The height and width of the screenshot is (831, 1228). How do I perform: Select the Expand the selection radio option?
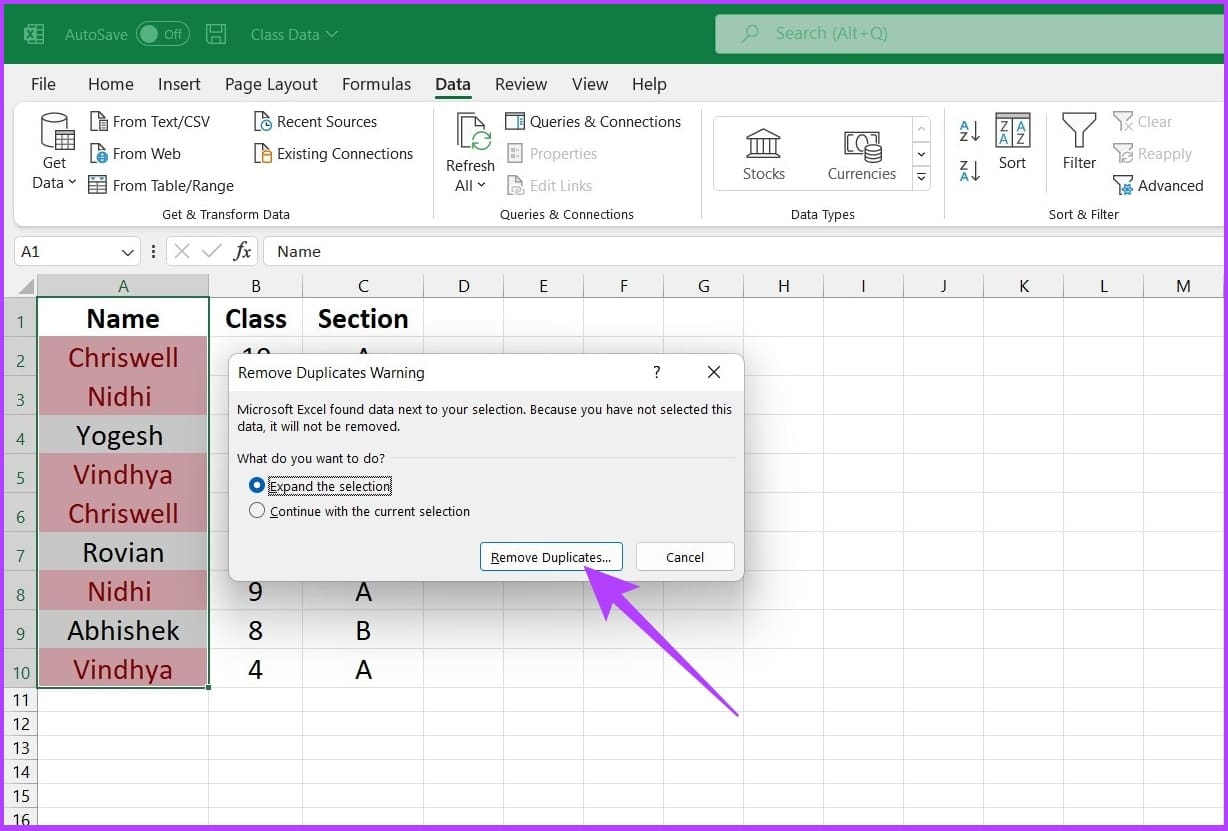[x=320, y=486]
